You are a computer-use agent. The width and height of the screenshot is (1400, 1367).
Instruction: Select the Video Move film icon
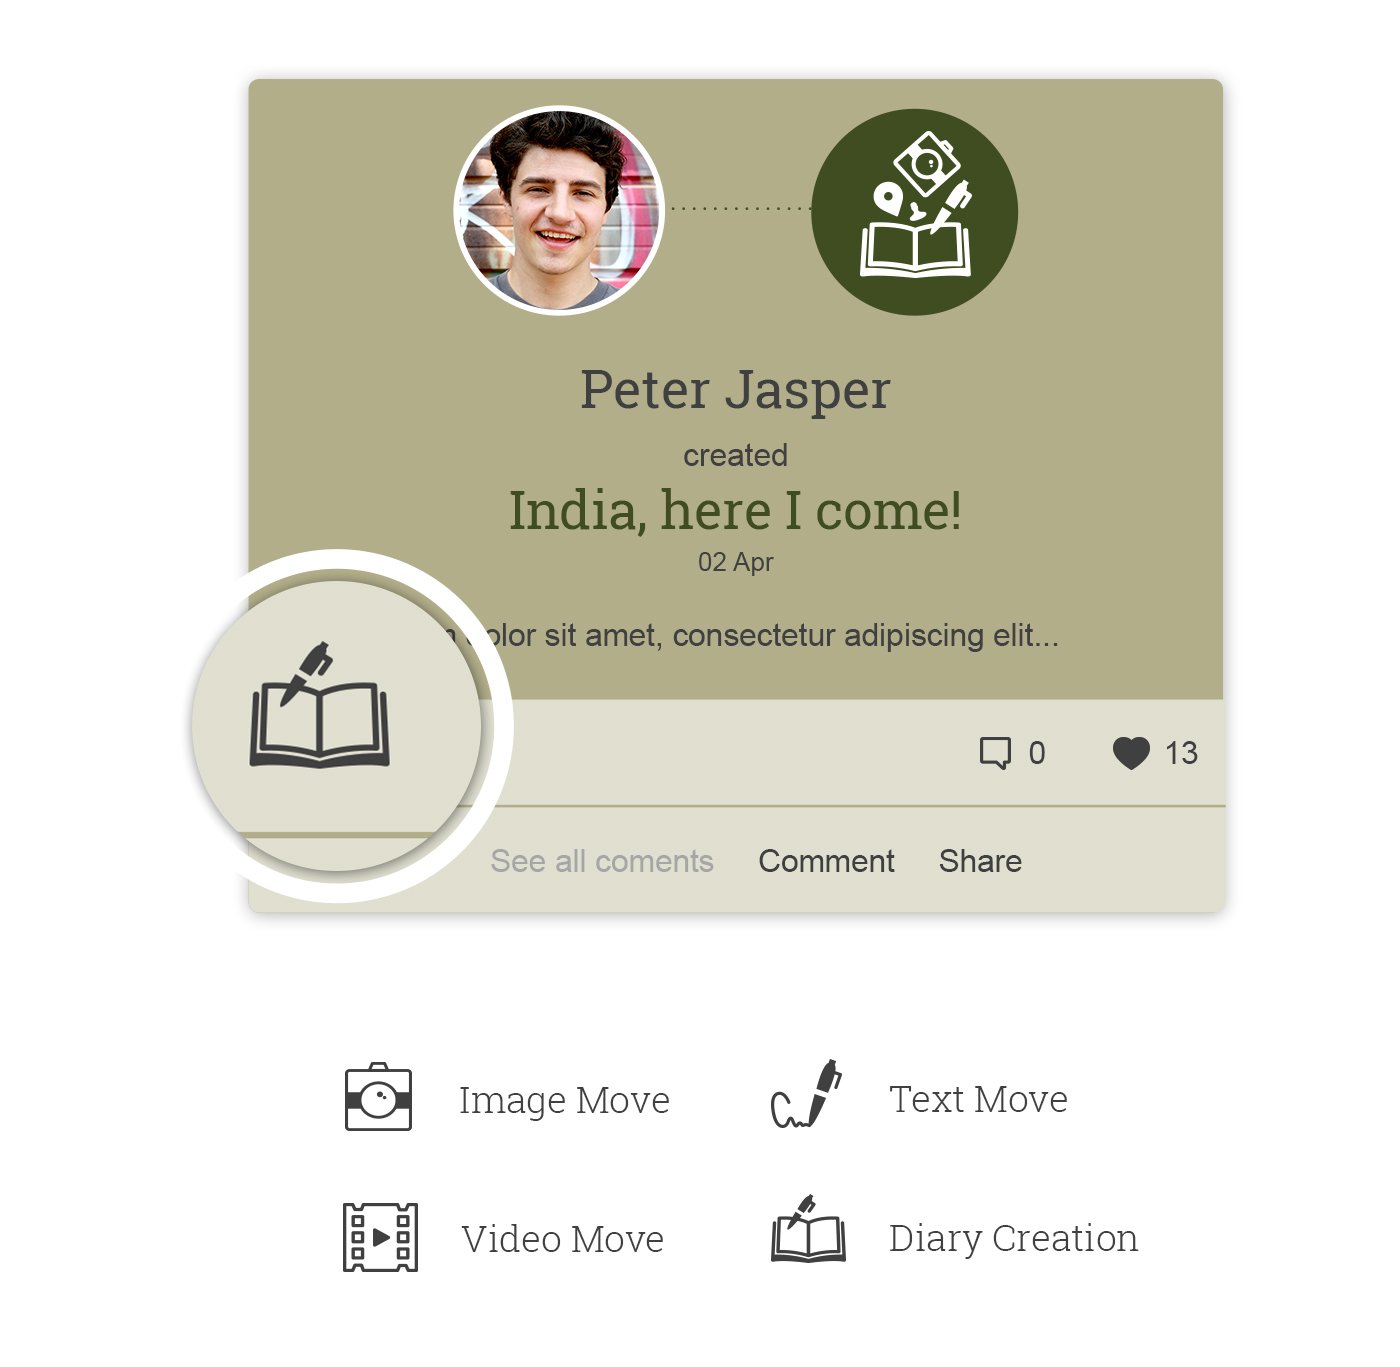tap(380, 1237)
